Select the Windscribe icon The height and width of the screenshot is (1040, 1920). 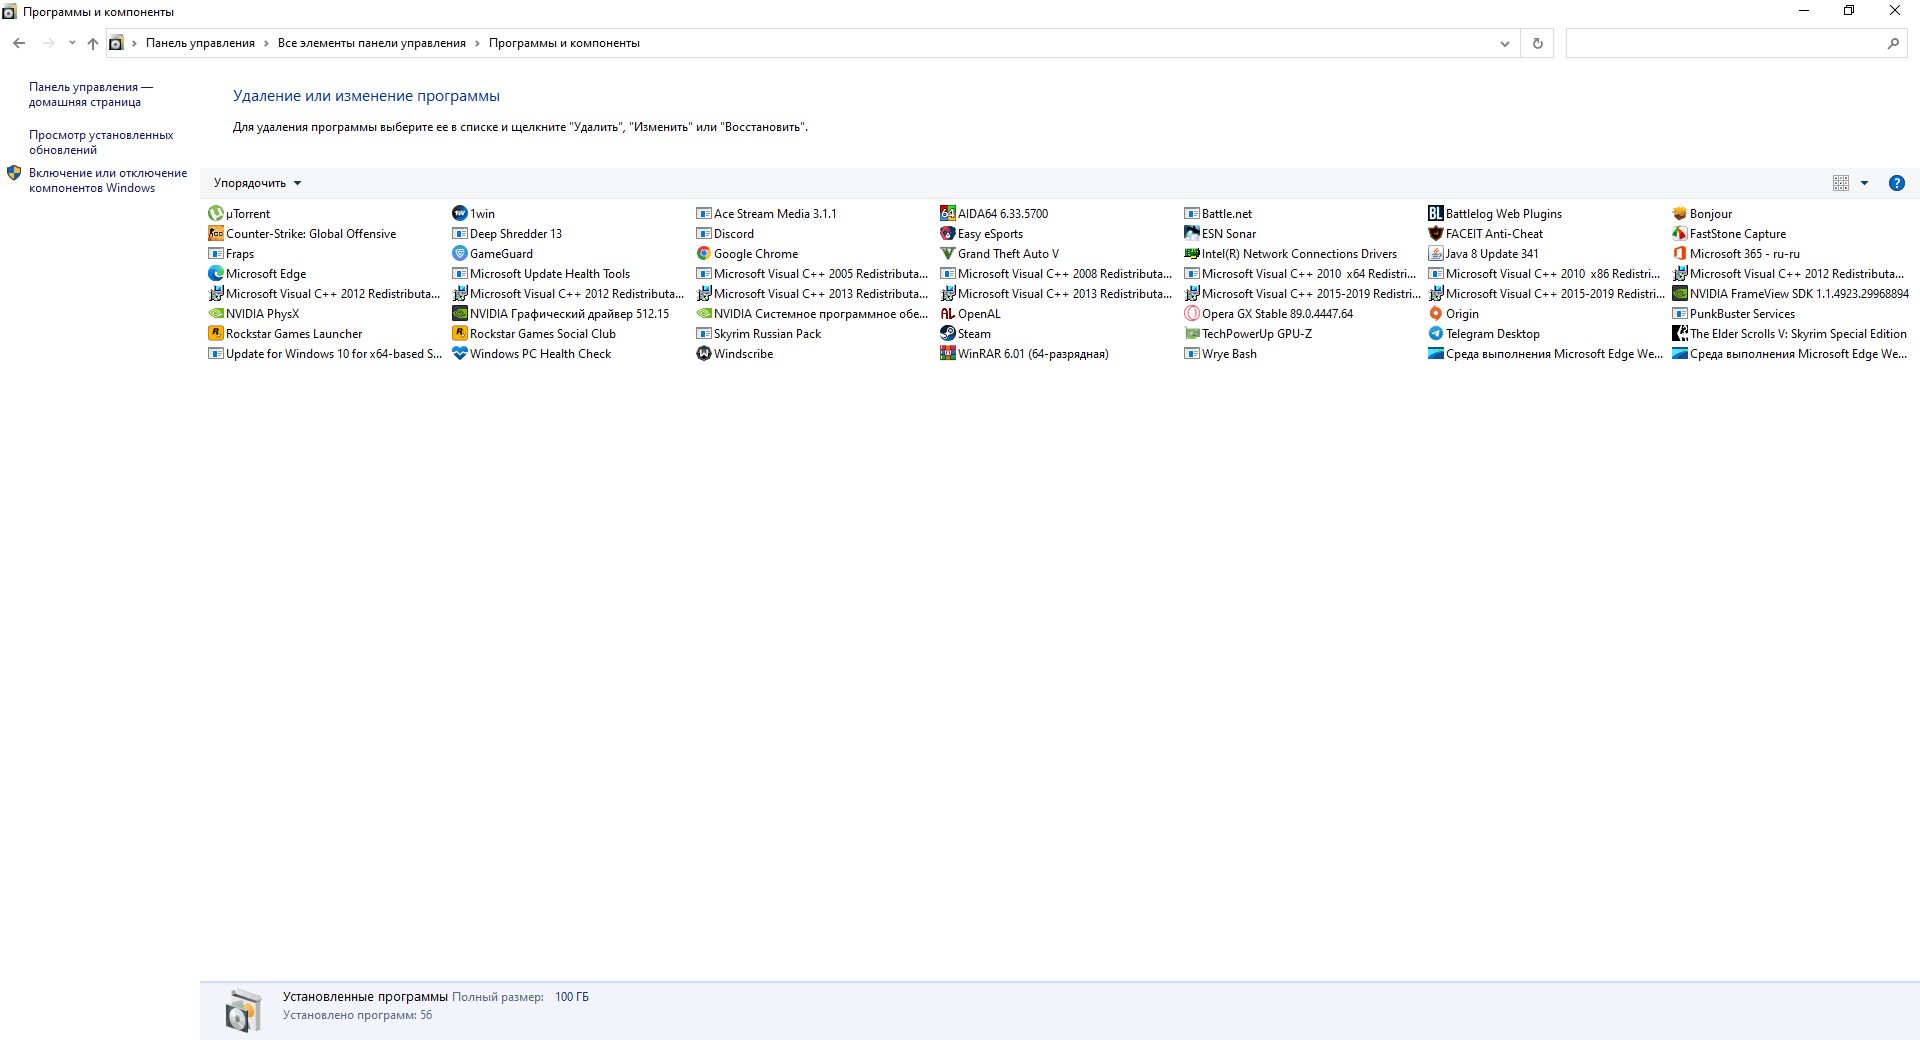(x=703, y=354)
